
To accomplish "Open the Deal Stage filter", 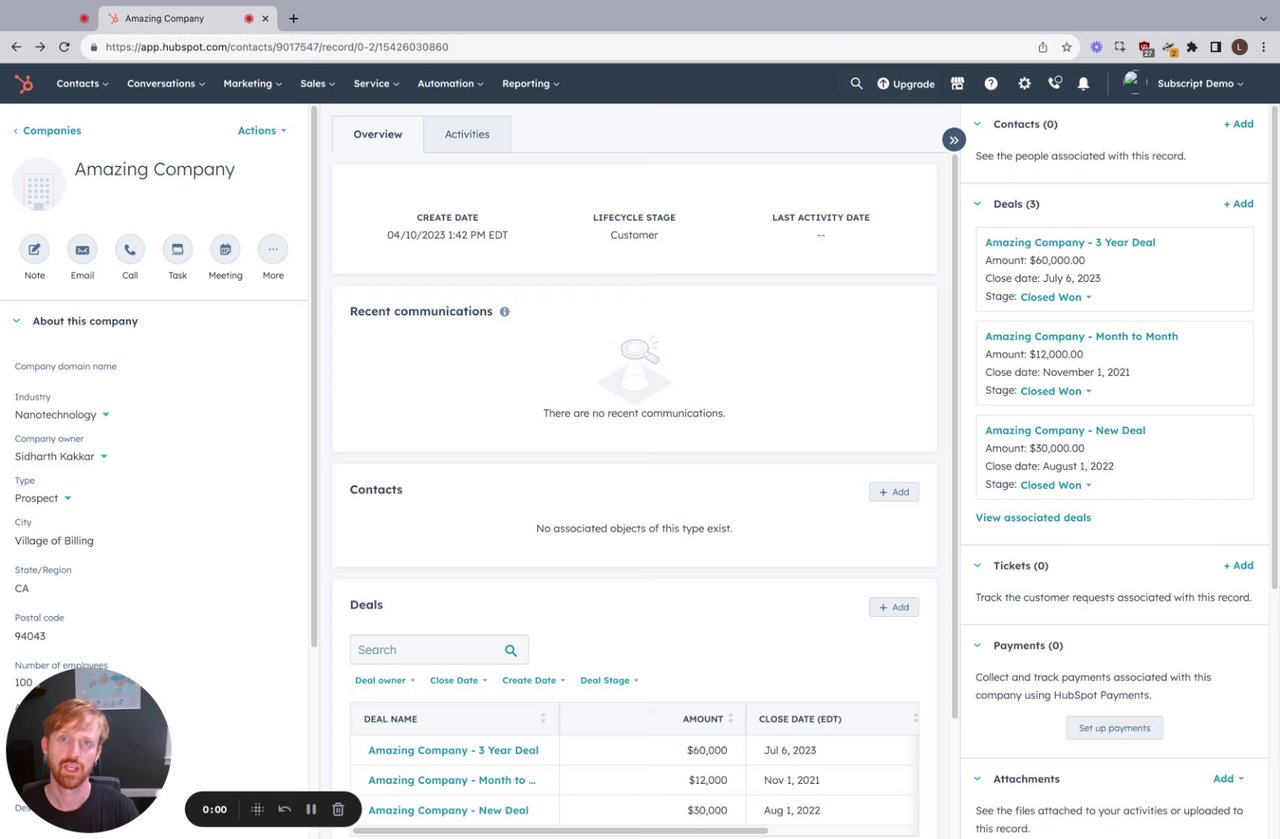I will (609, 681).
